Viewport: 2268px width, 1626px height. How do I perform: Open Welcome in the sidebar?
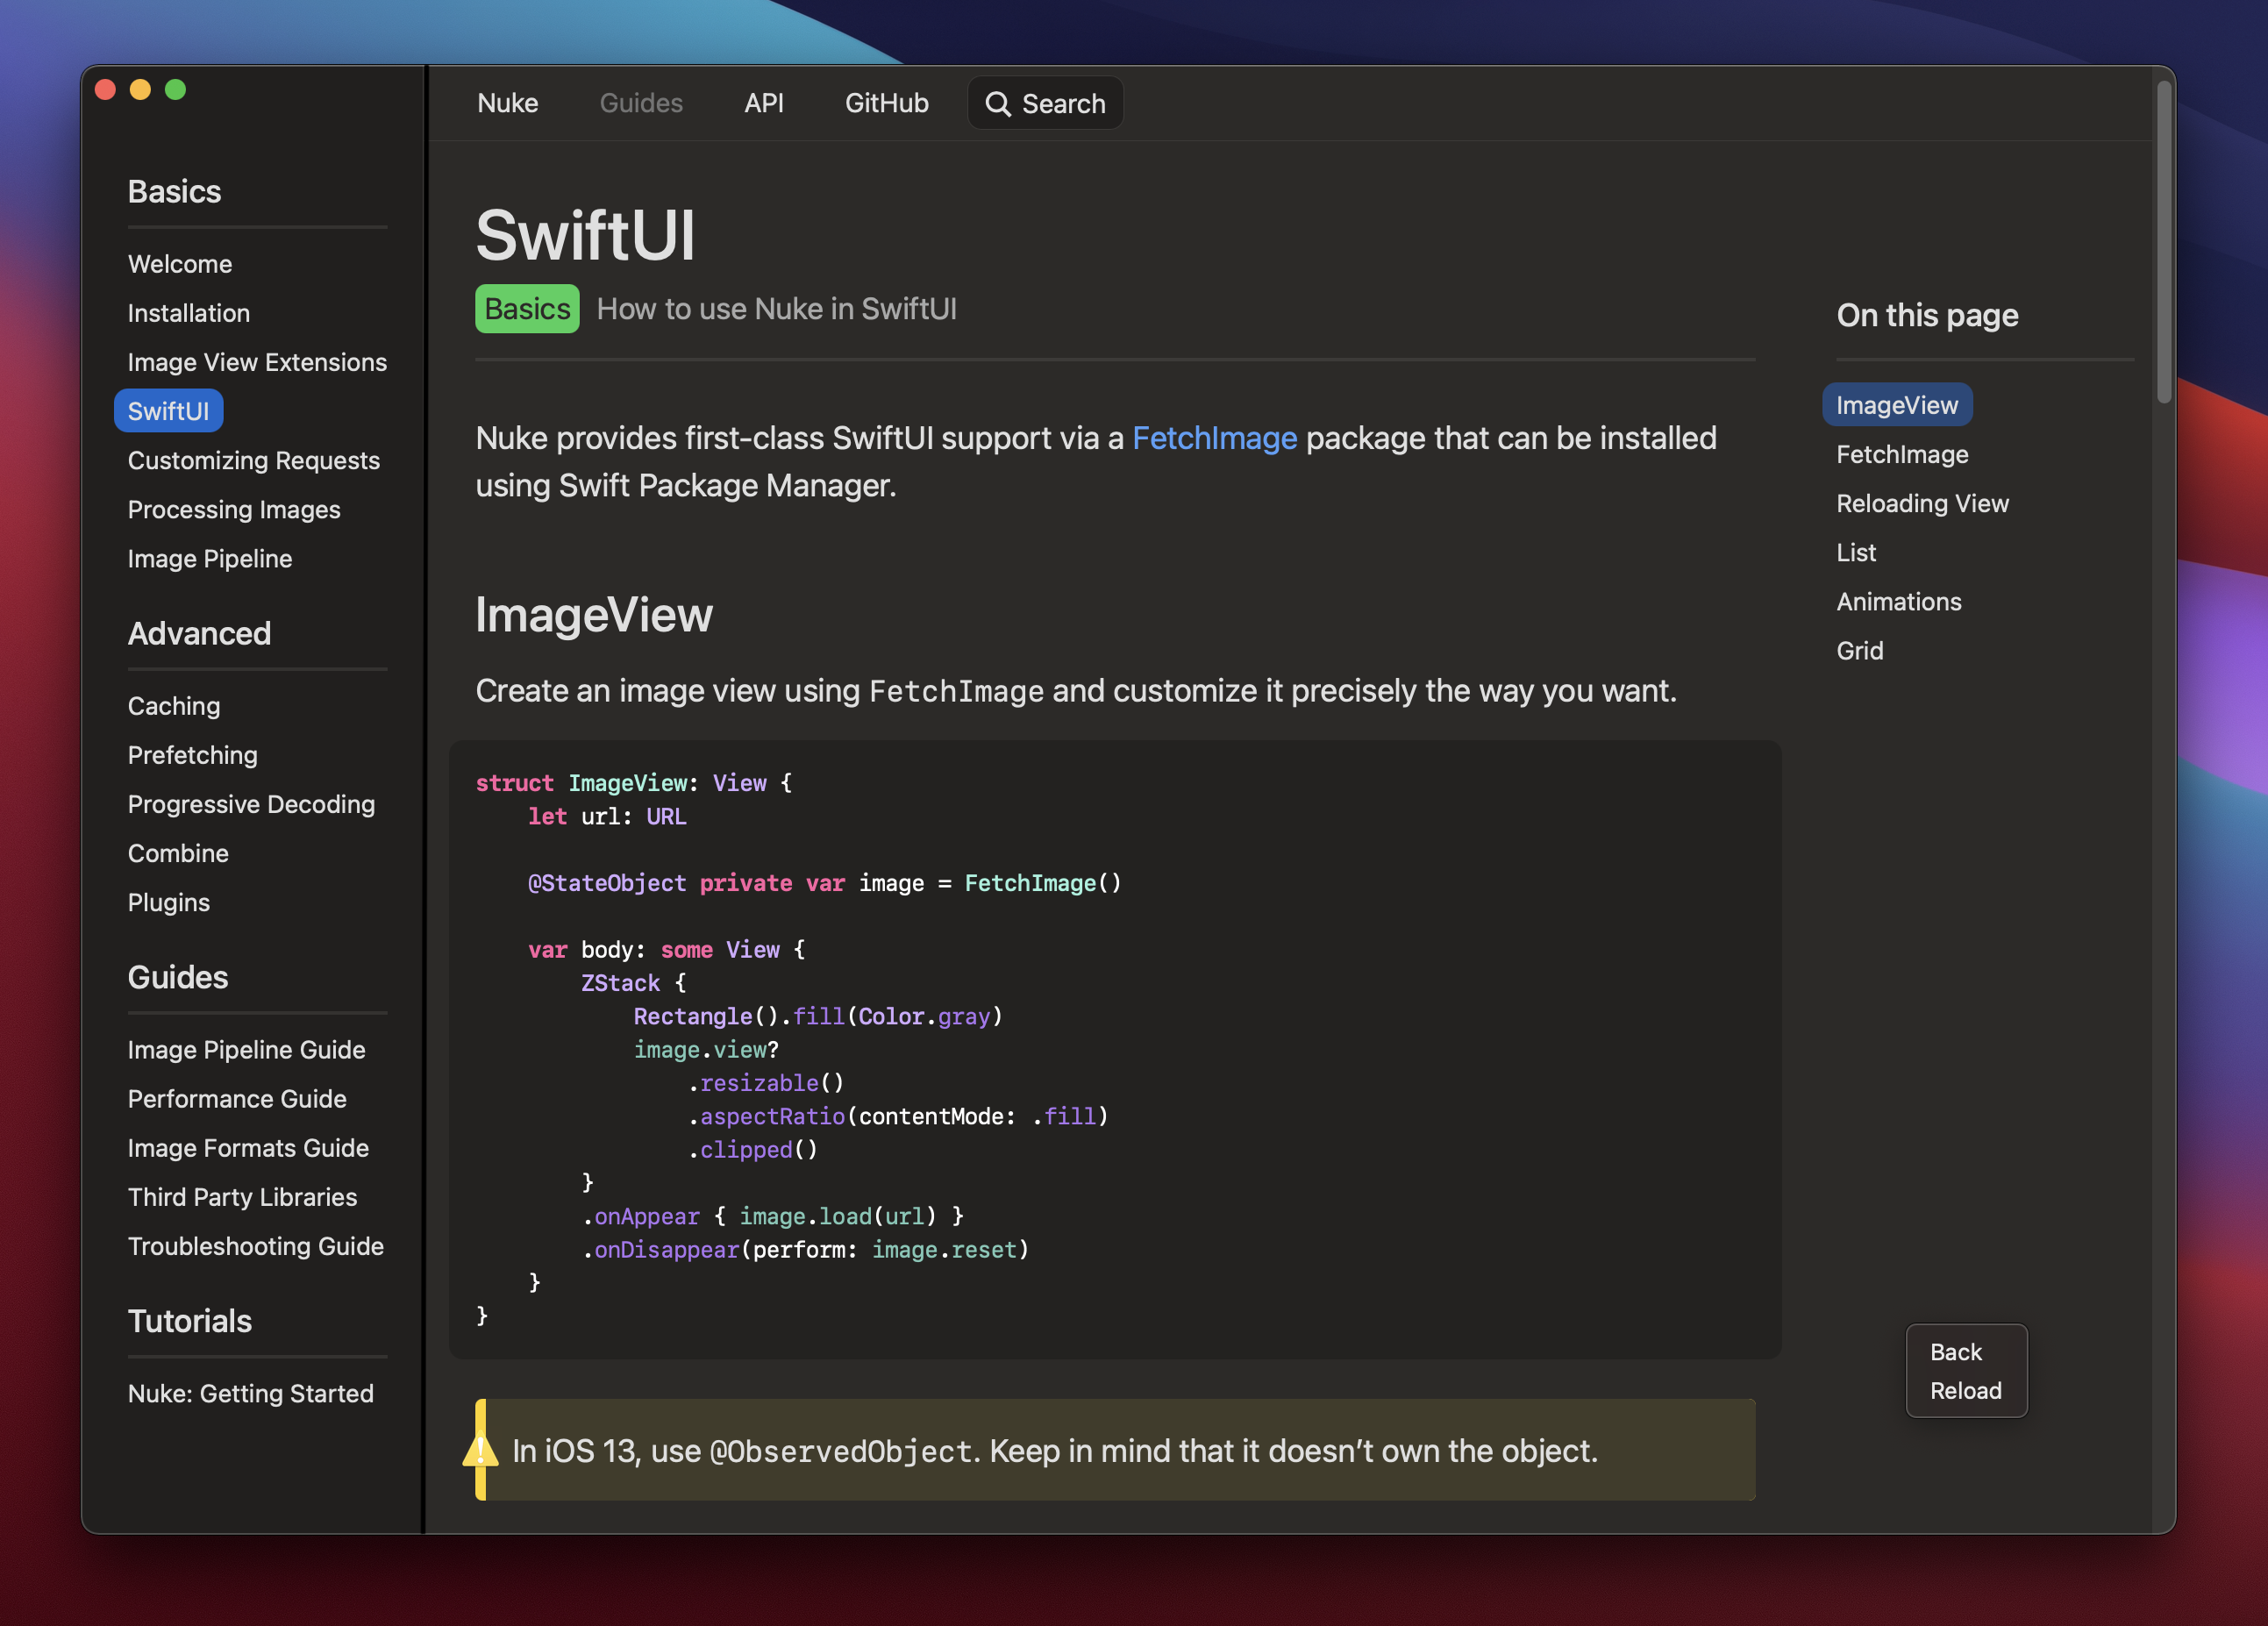coord(180,264)
